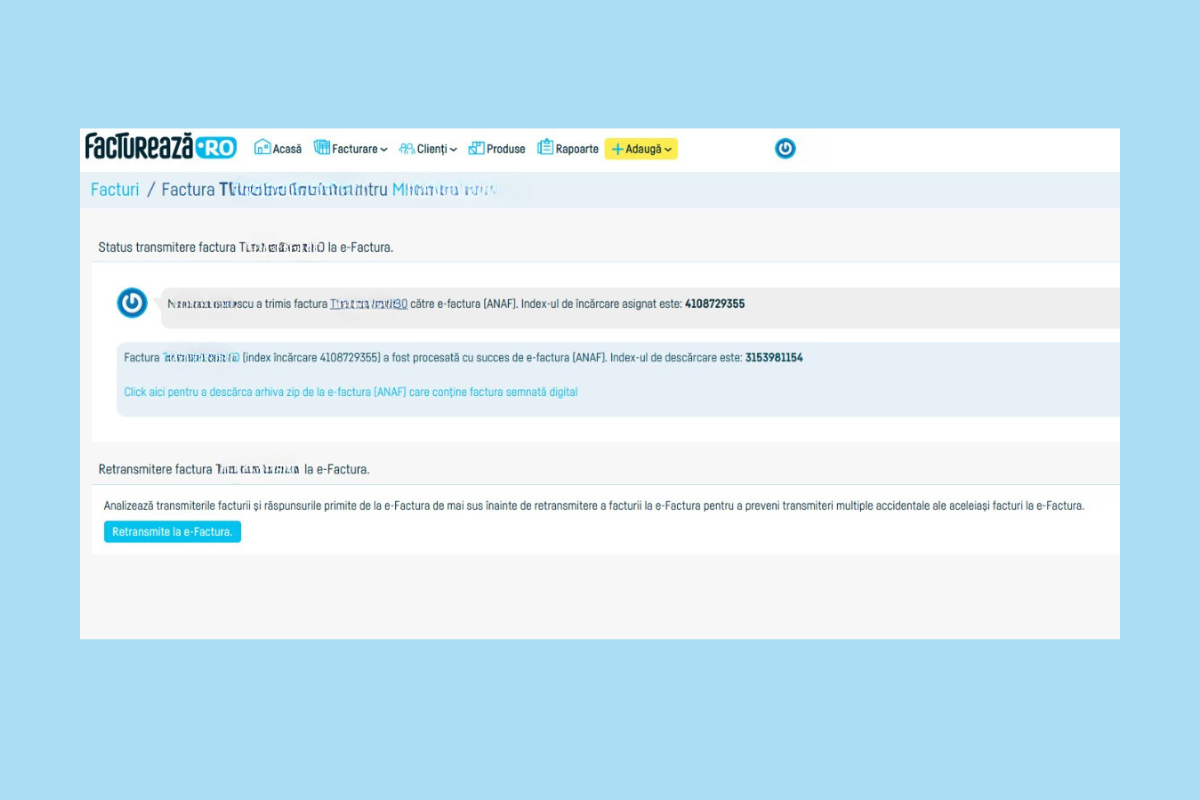The height and width of the screenshot is (800, 1200).
Task: Click the round avatar icon beside the transmission message
Action: click(132, 303)
